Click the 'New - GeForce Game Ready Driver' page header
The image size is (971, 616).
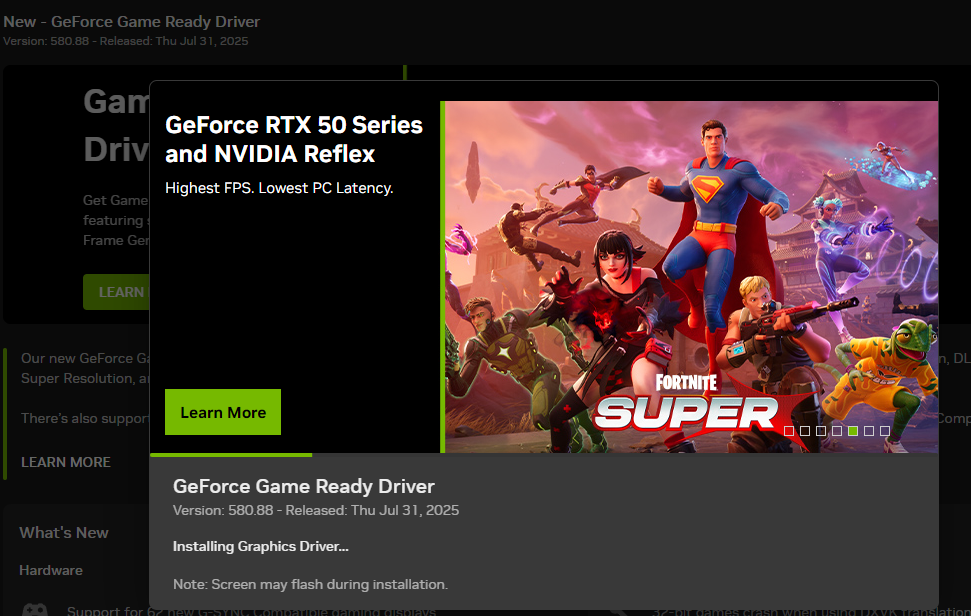(x=131, y=22)
